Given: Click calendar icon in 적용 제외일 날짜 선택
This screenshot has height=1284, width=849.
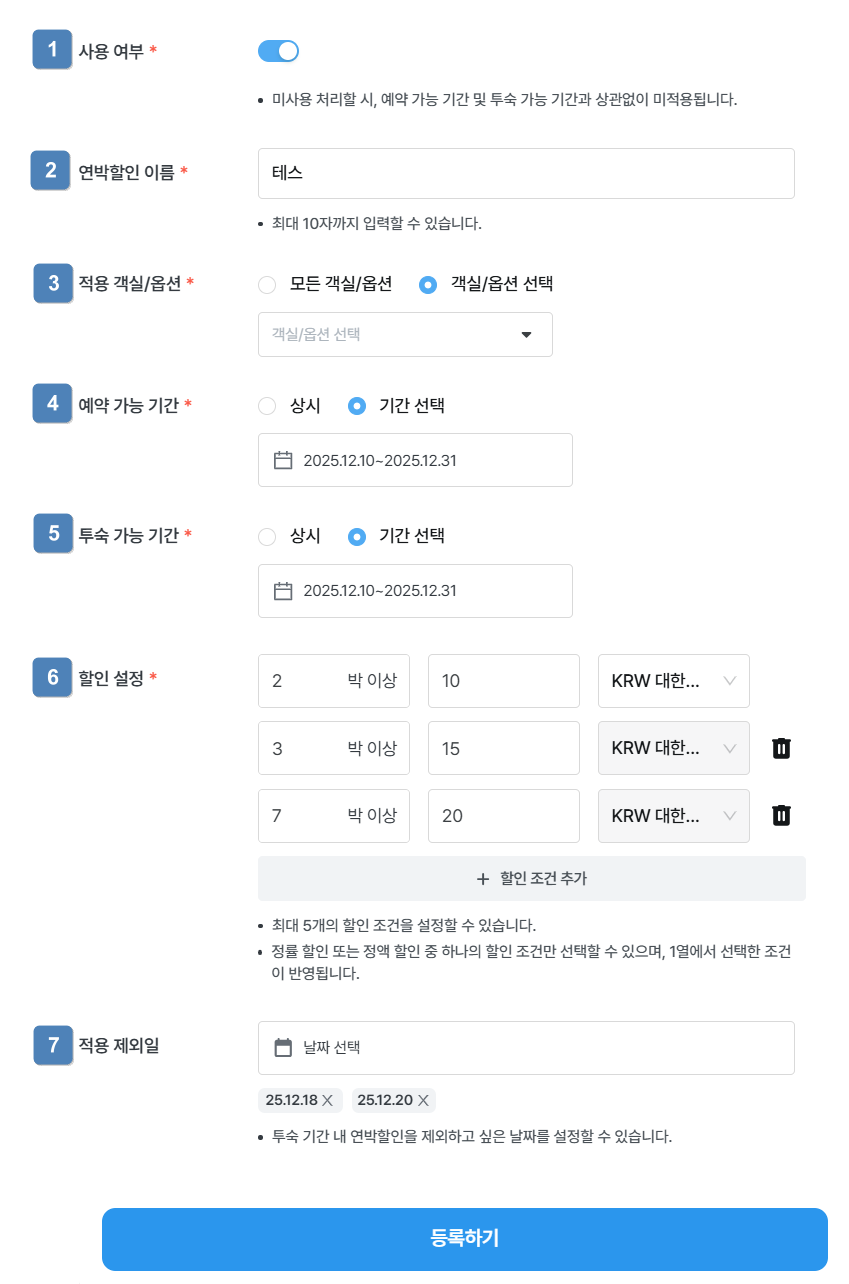Looking at the screenshot, I should [x=283, y=1048].
